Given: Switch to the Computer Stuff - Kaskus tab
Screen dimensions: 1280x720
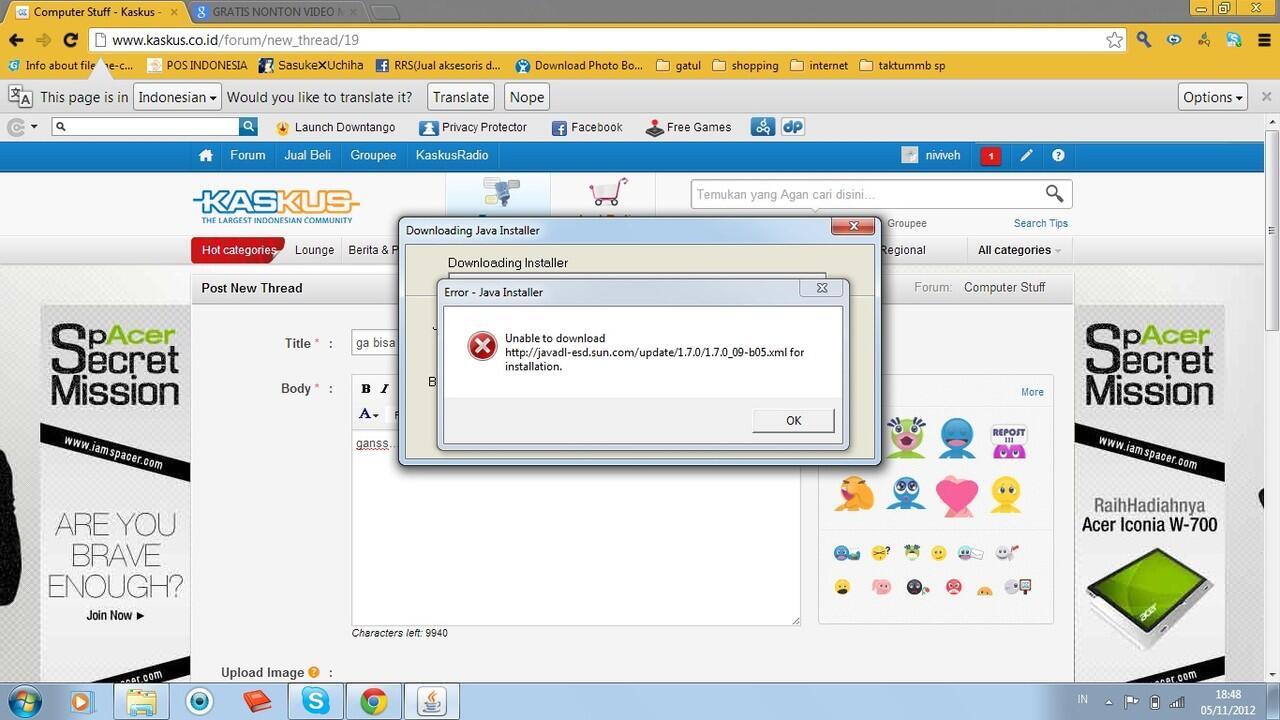Looking at the screenshot, I should click(x=98, y=12).
